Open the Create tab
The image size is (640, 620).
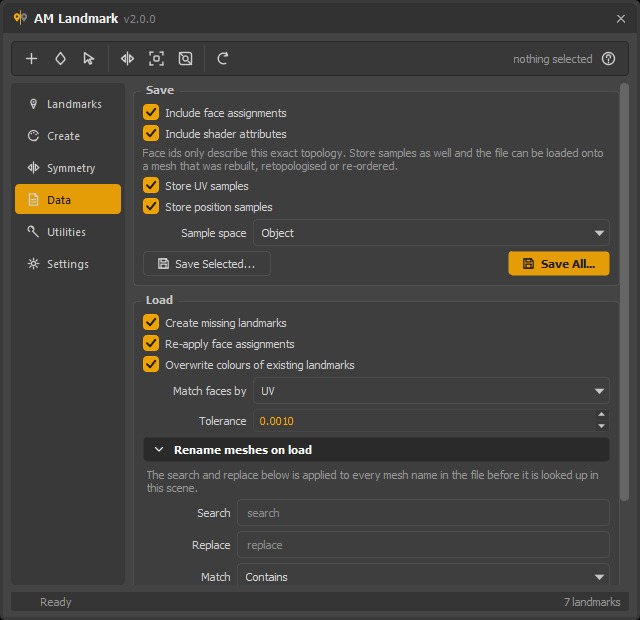click(68, 136)
